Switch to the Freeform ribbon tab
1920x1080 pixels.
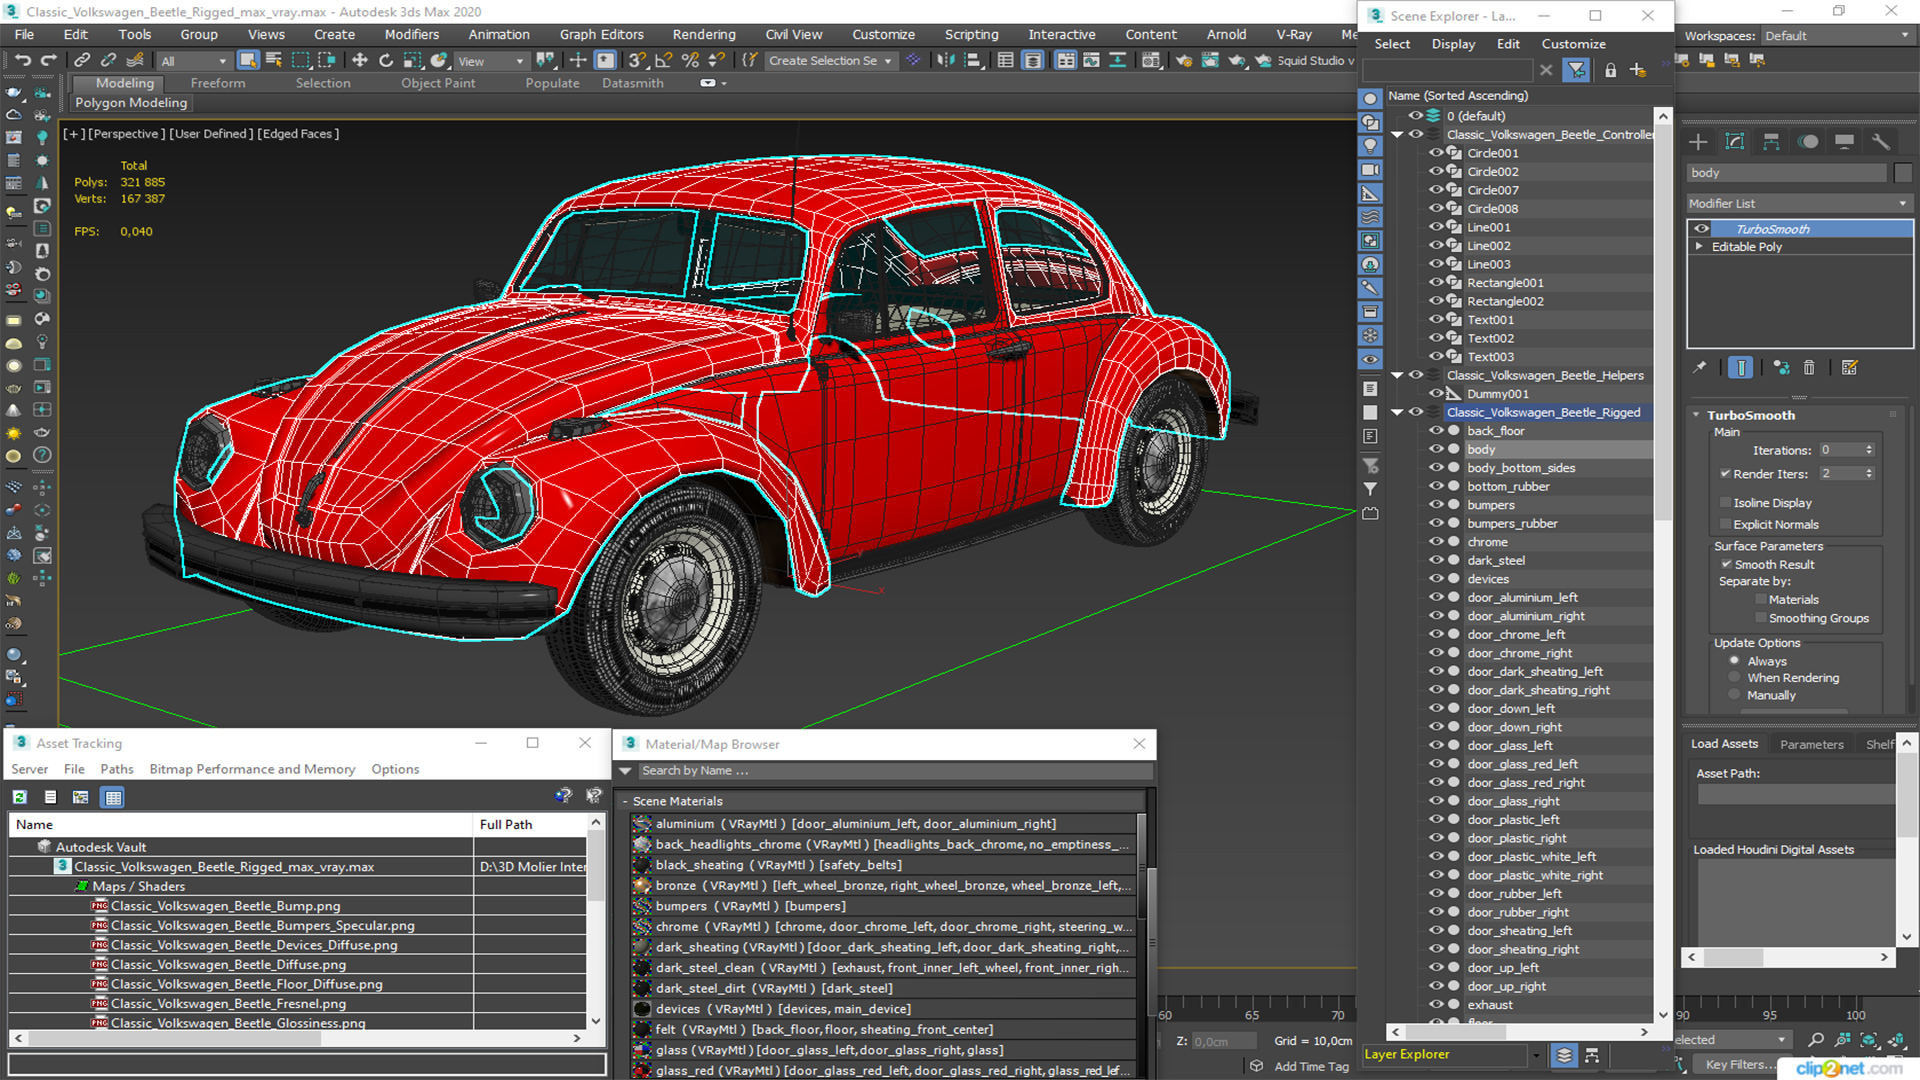[218, 83]
